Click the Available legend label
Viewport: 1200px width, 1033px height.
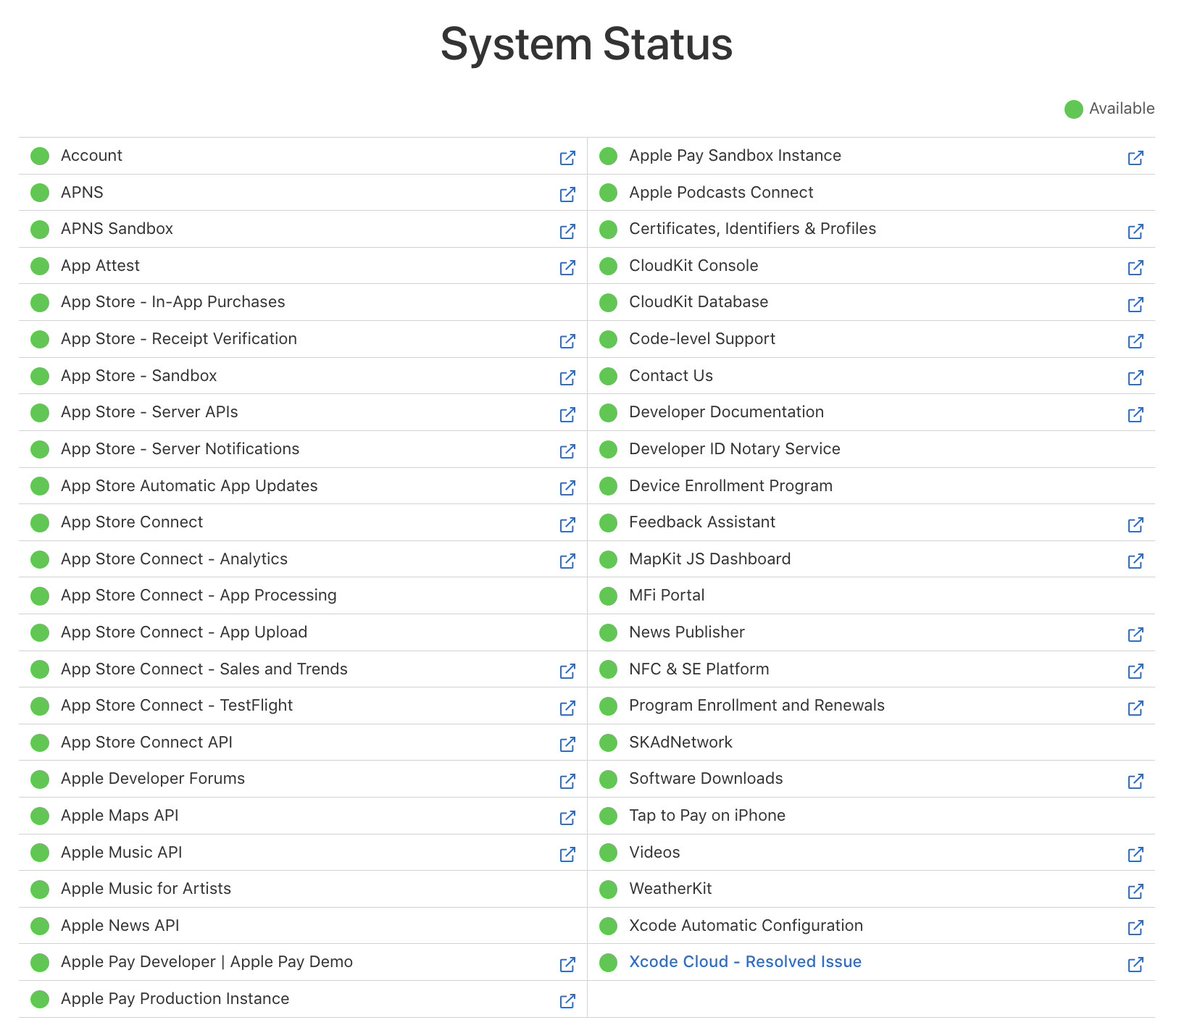coord(1122,108)
